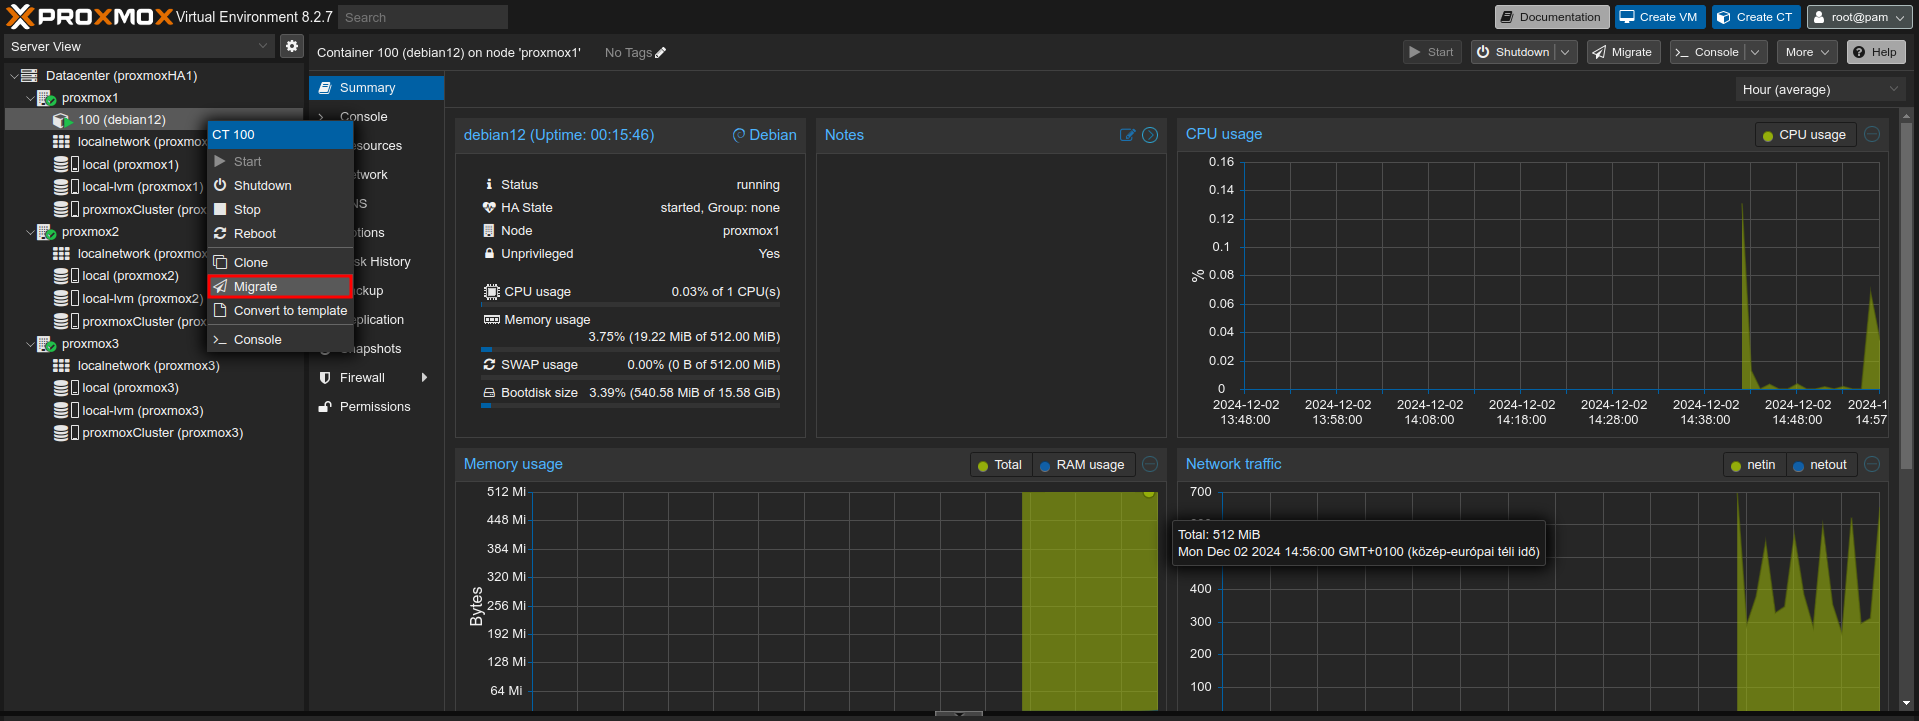Expand the Firewall submenu arrow
1919x721 pixels.
coord(425,378)
